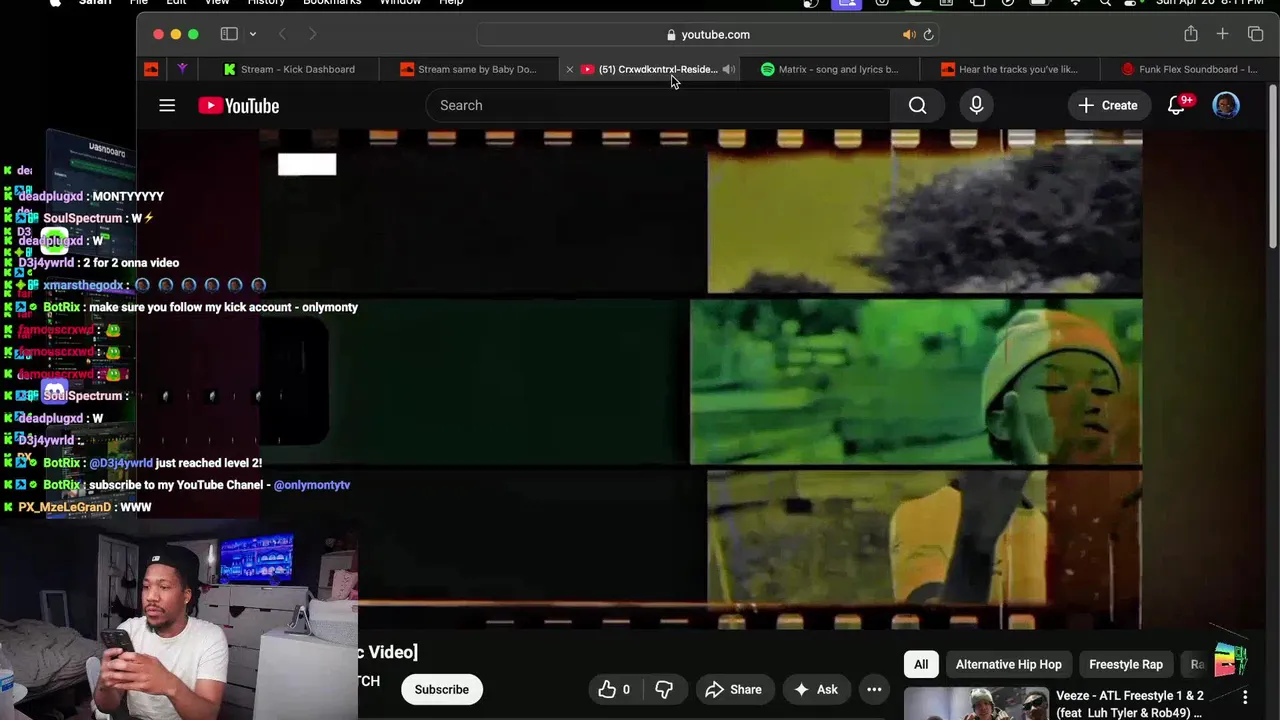Click the YouTube Search input field
Screen dimensions: 1280x720
(x=658, y=105)
